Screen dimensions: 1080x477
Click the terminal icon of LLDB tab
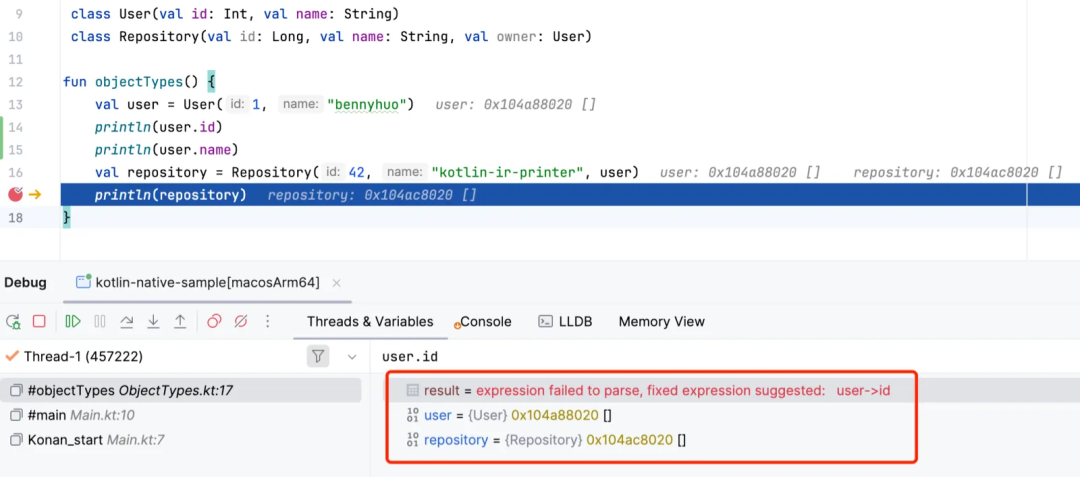[x=545, y=321]
